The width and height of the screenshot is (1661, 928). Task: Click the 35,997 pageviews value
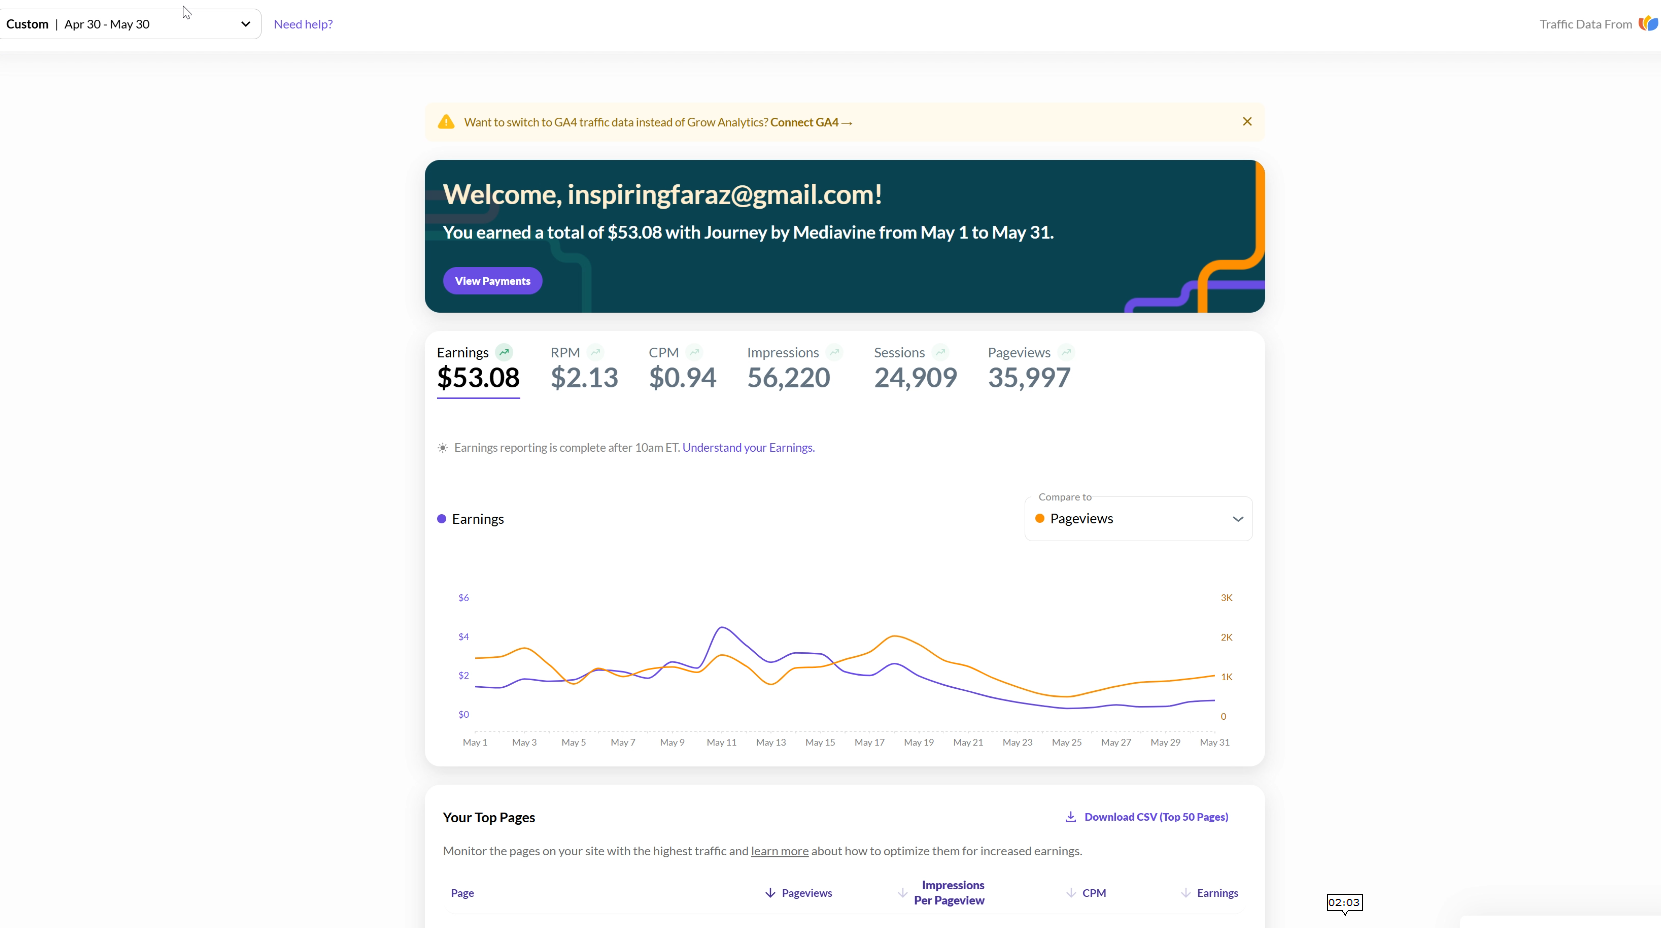1029,378
